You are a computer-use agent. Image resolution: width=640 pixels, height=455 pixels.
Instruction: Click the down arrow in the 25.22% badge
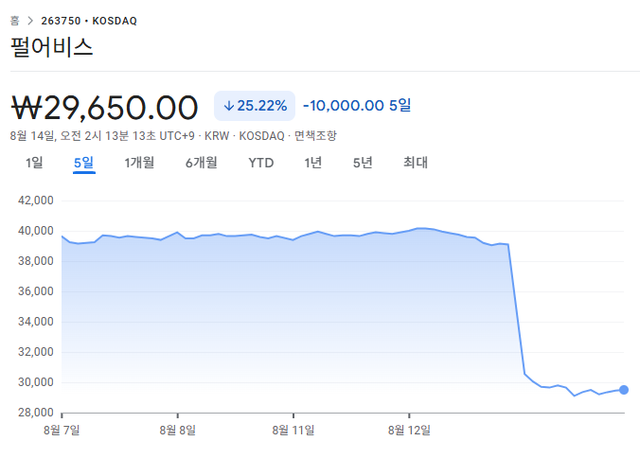(x=229, y=105)
